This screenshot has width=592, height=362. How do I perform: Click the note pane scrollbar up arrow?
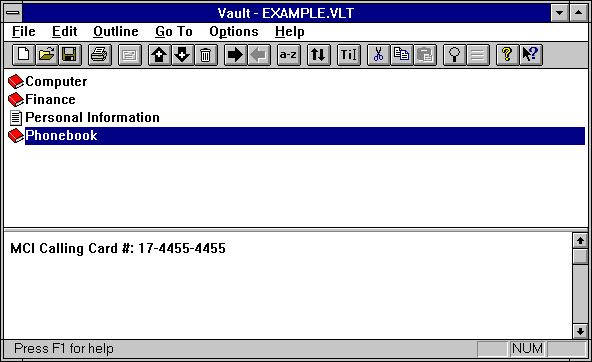coord(580,240)
